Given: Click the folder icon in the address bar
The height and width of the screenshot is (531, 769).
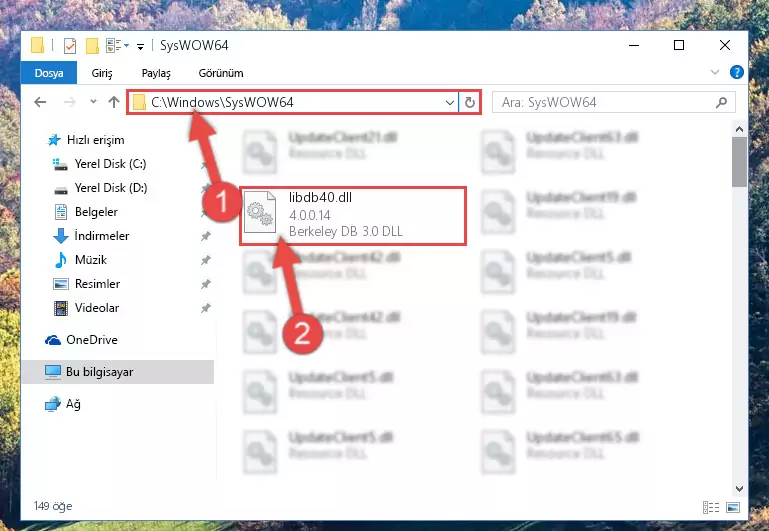Looking at the screenshot, I should [x=140, y=102].
